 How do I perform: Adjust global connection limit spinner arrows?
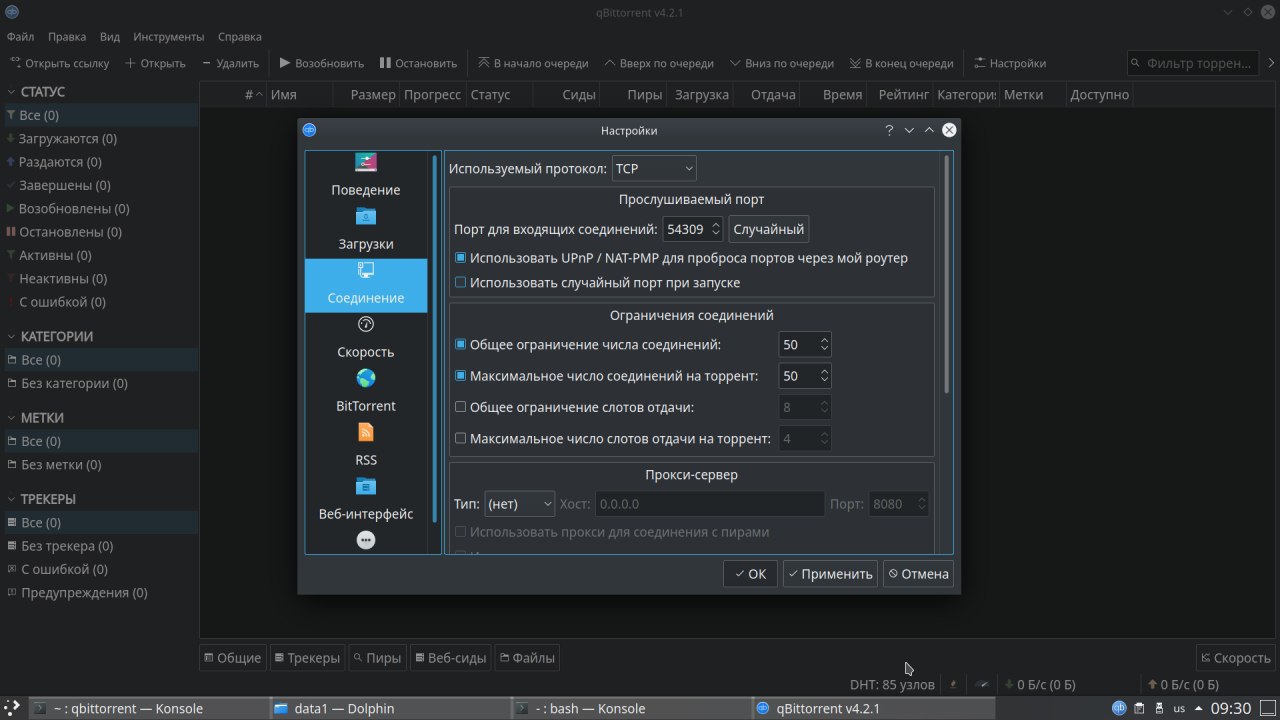tap(824, 344)
